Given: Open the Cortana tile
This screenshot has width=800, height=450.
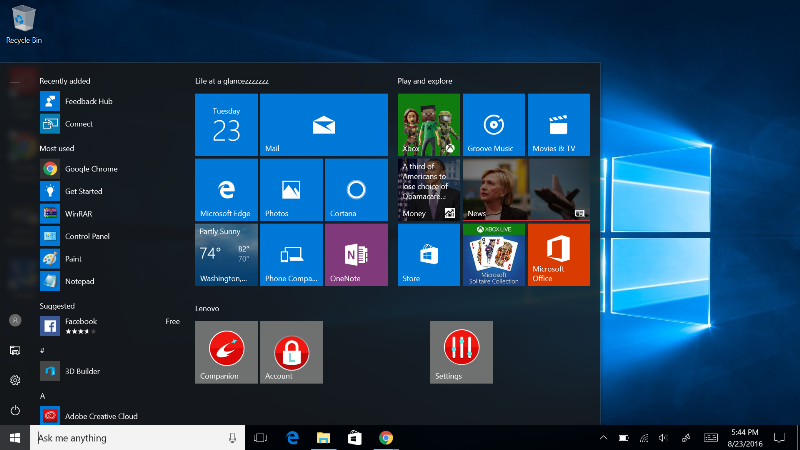Looking at the screenshot, I should pos(356,190).
